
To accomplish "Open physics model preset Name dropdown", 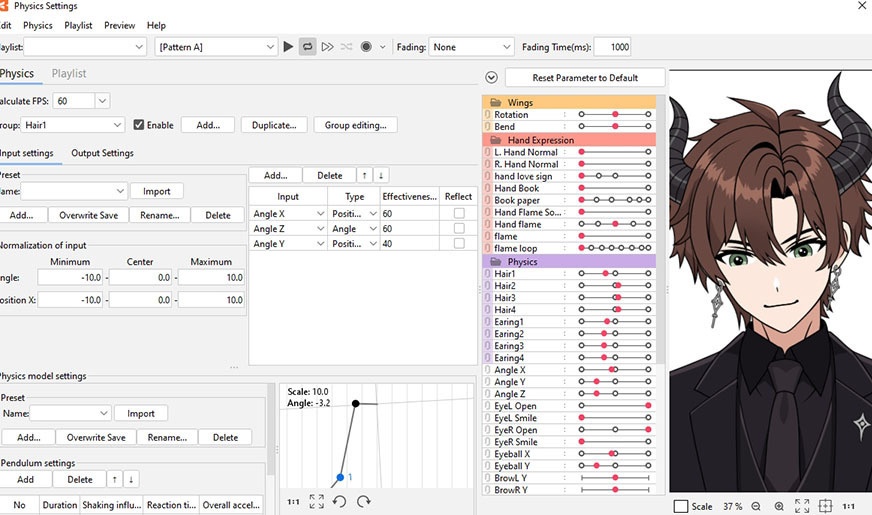I will (70, 413).
